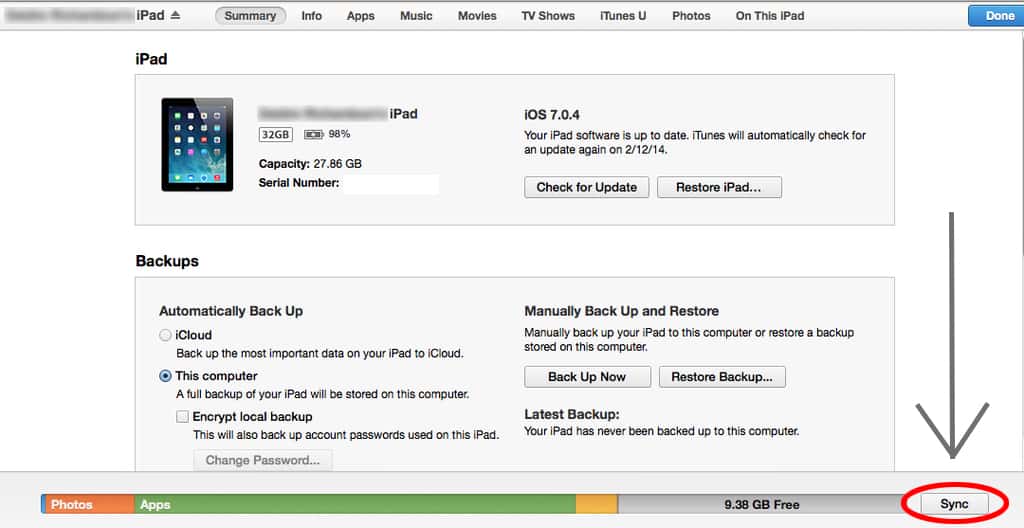Click the greyed Change Password... button

pyautogui.click(x=263, y=460)
